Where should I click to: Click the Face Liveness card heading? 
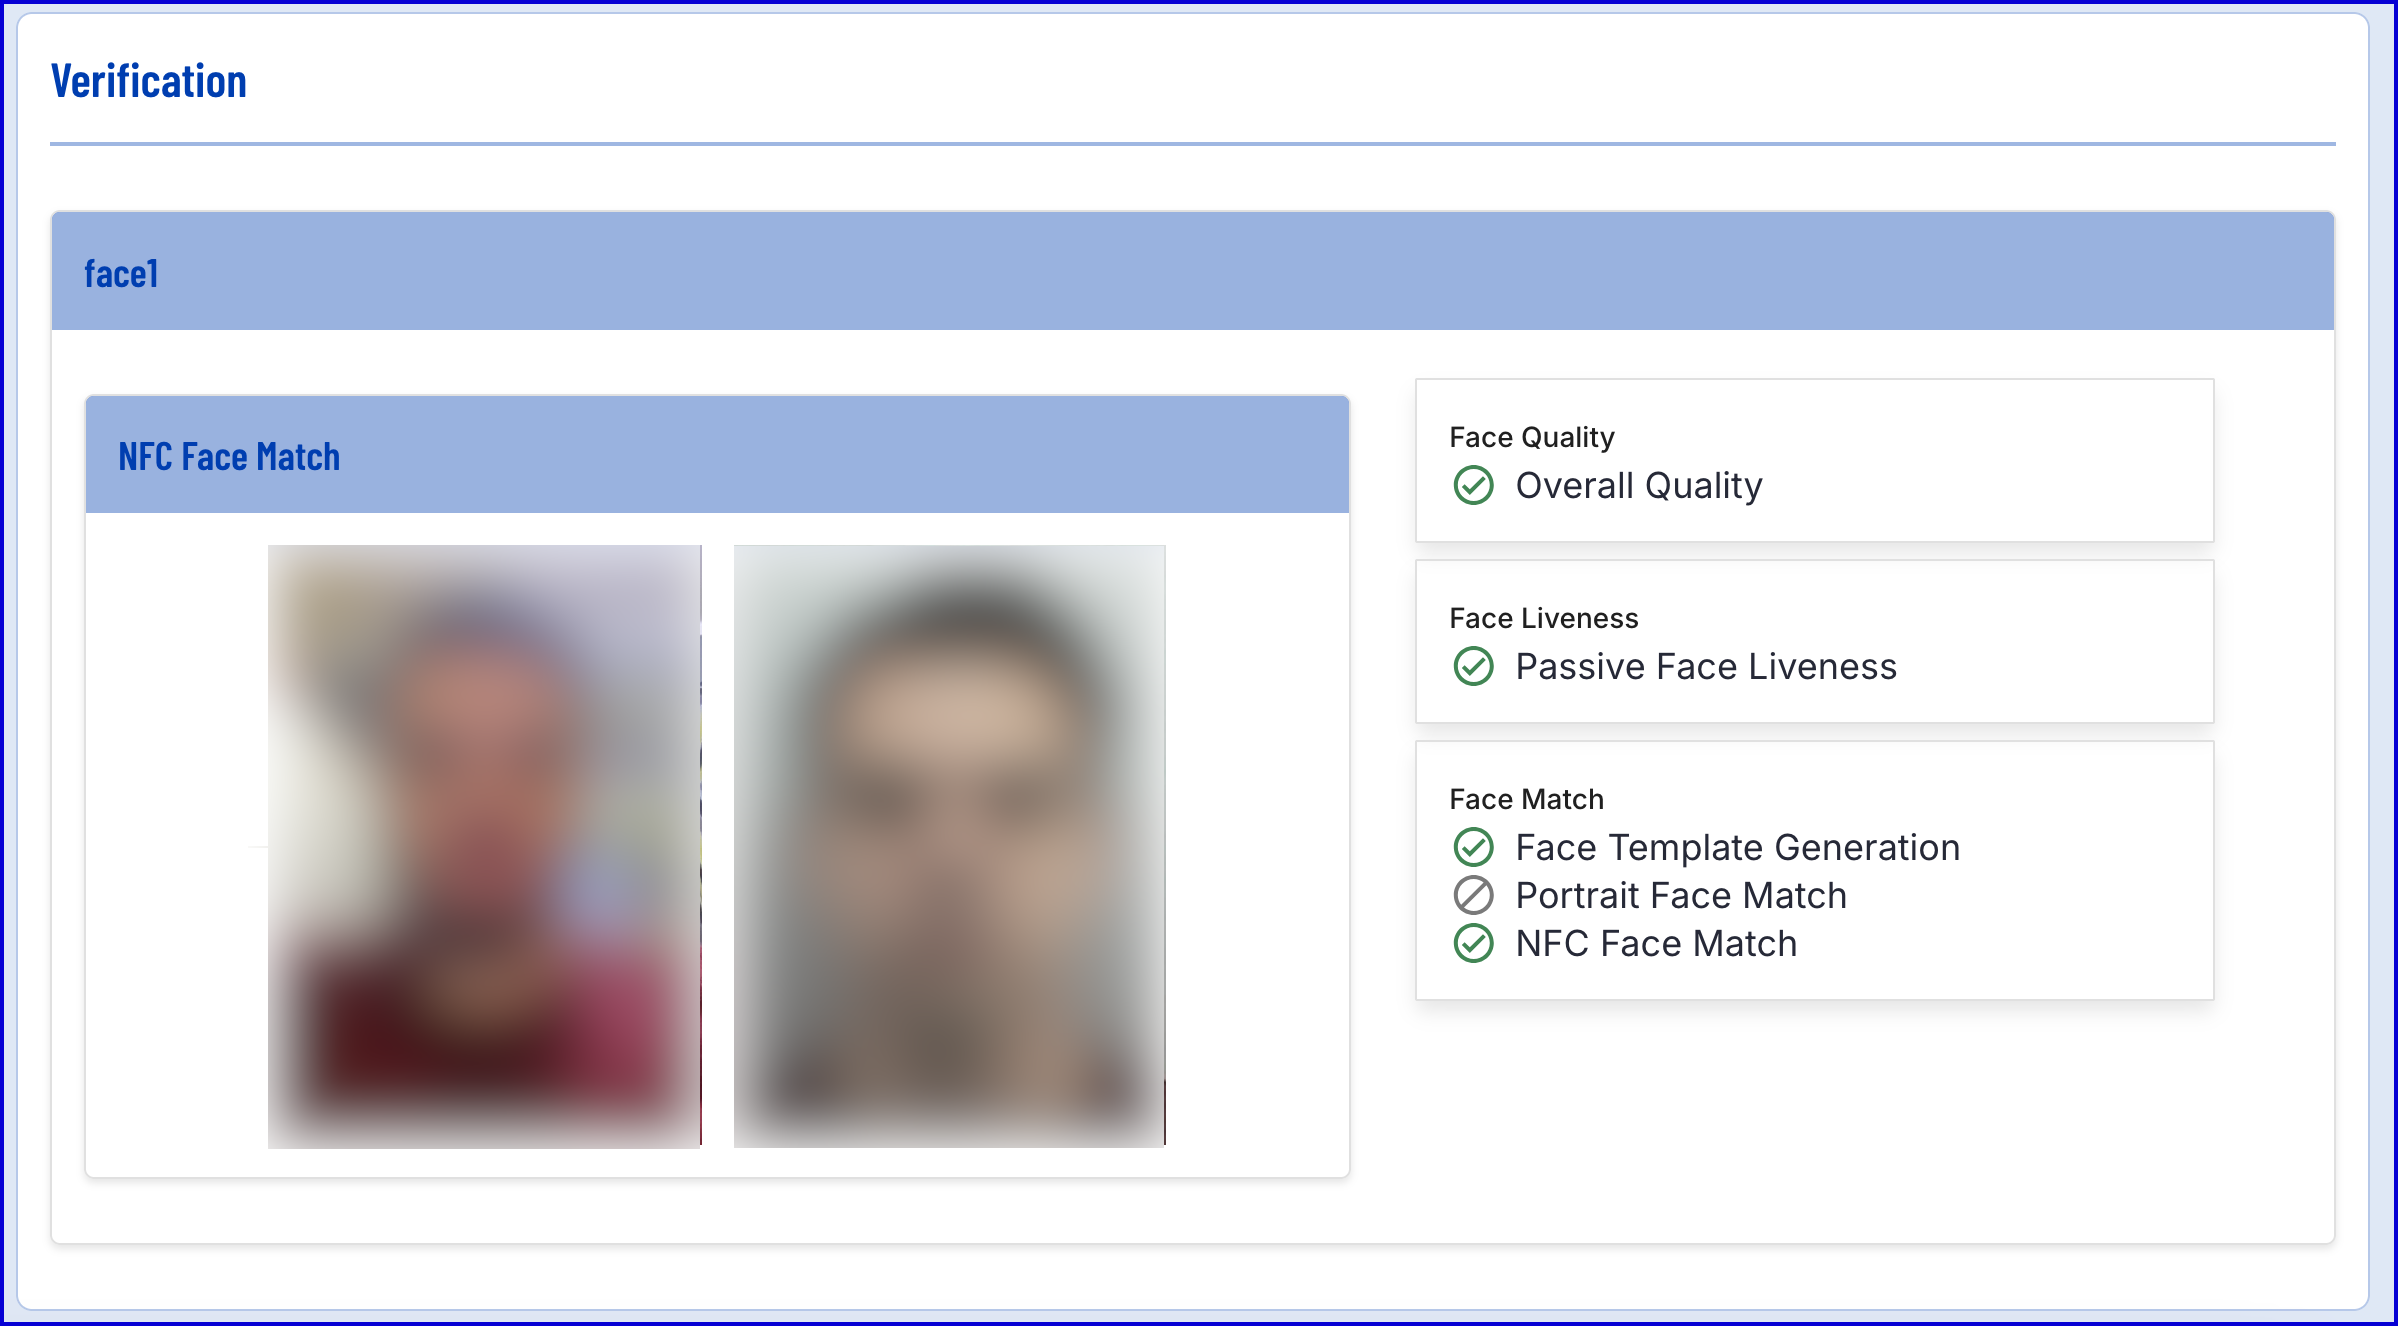pos(1544,618)
